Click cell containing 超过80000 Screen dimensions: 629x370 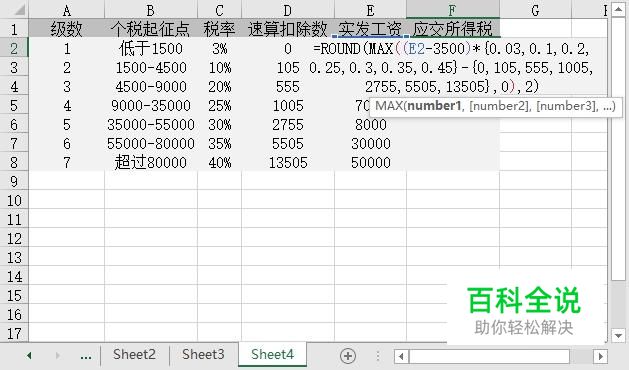coord(151,162)
